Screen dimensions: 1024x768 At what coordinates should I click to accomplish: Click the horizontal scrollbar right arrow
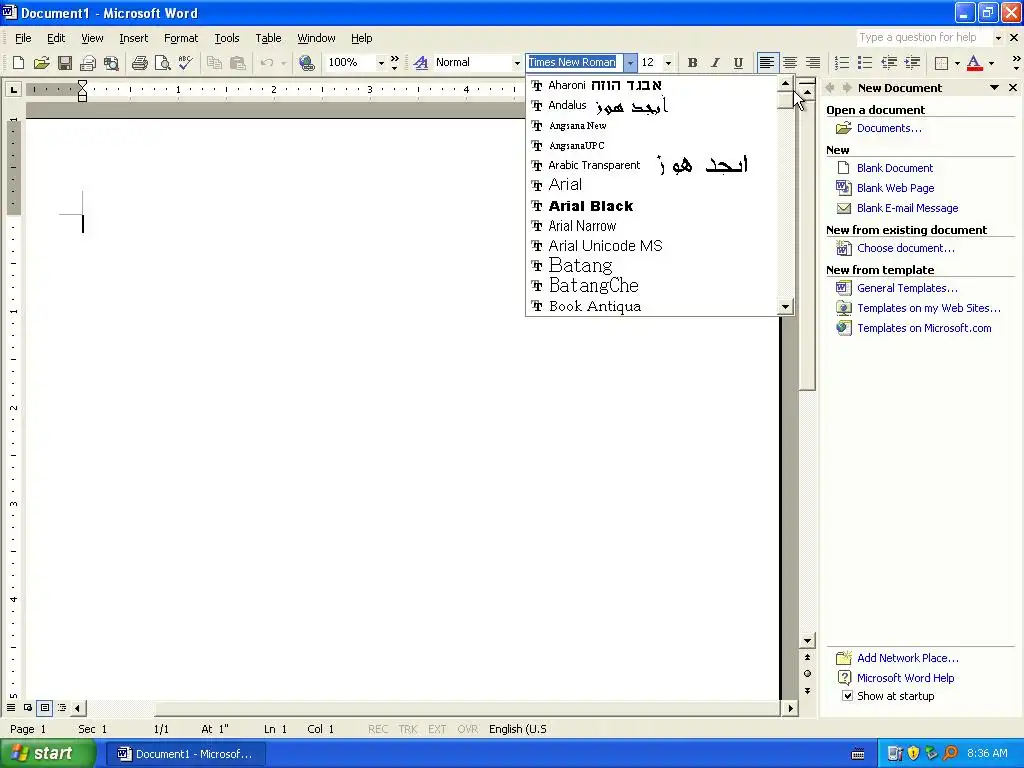tap(790, 708)
